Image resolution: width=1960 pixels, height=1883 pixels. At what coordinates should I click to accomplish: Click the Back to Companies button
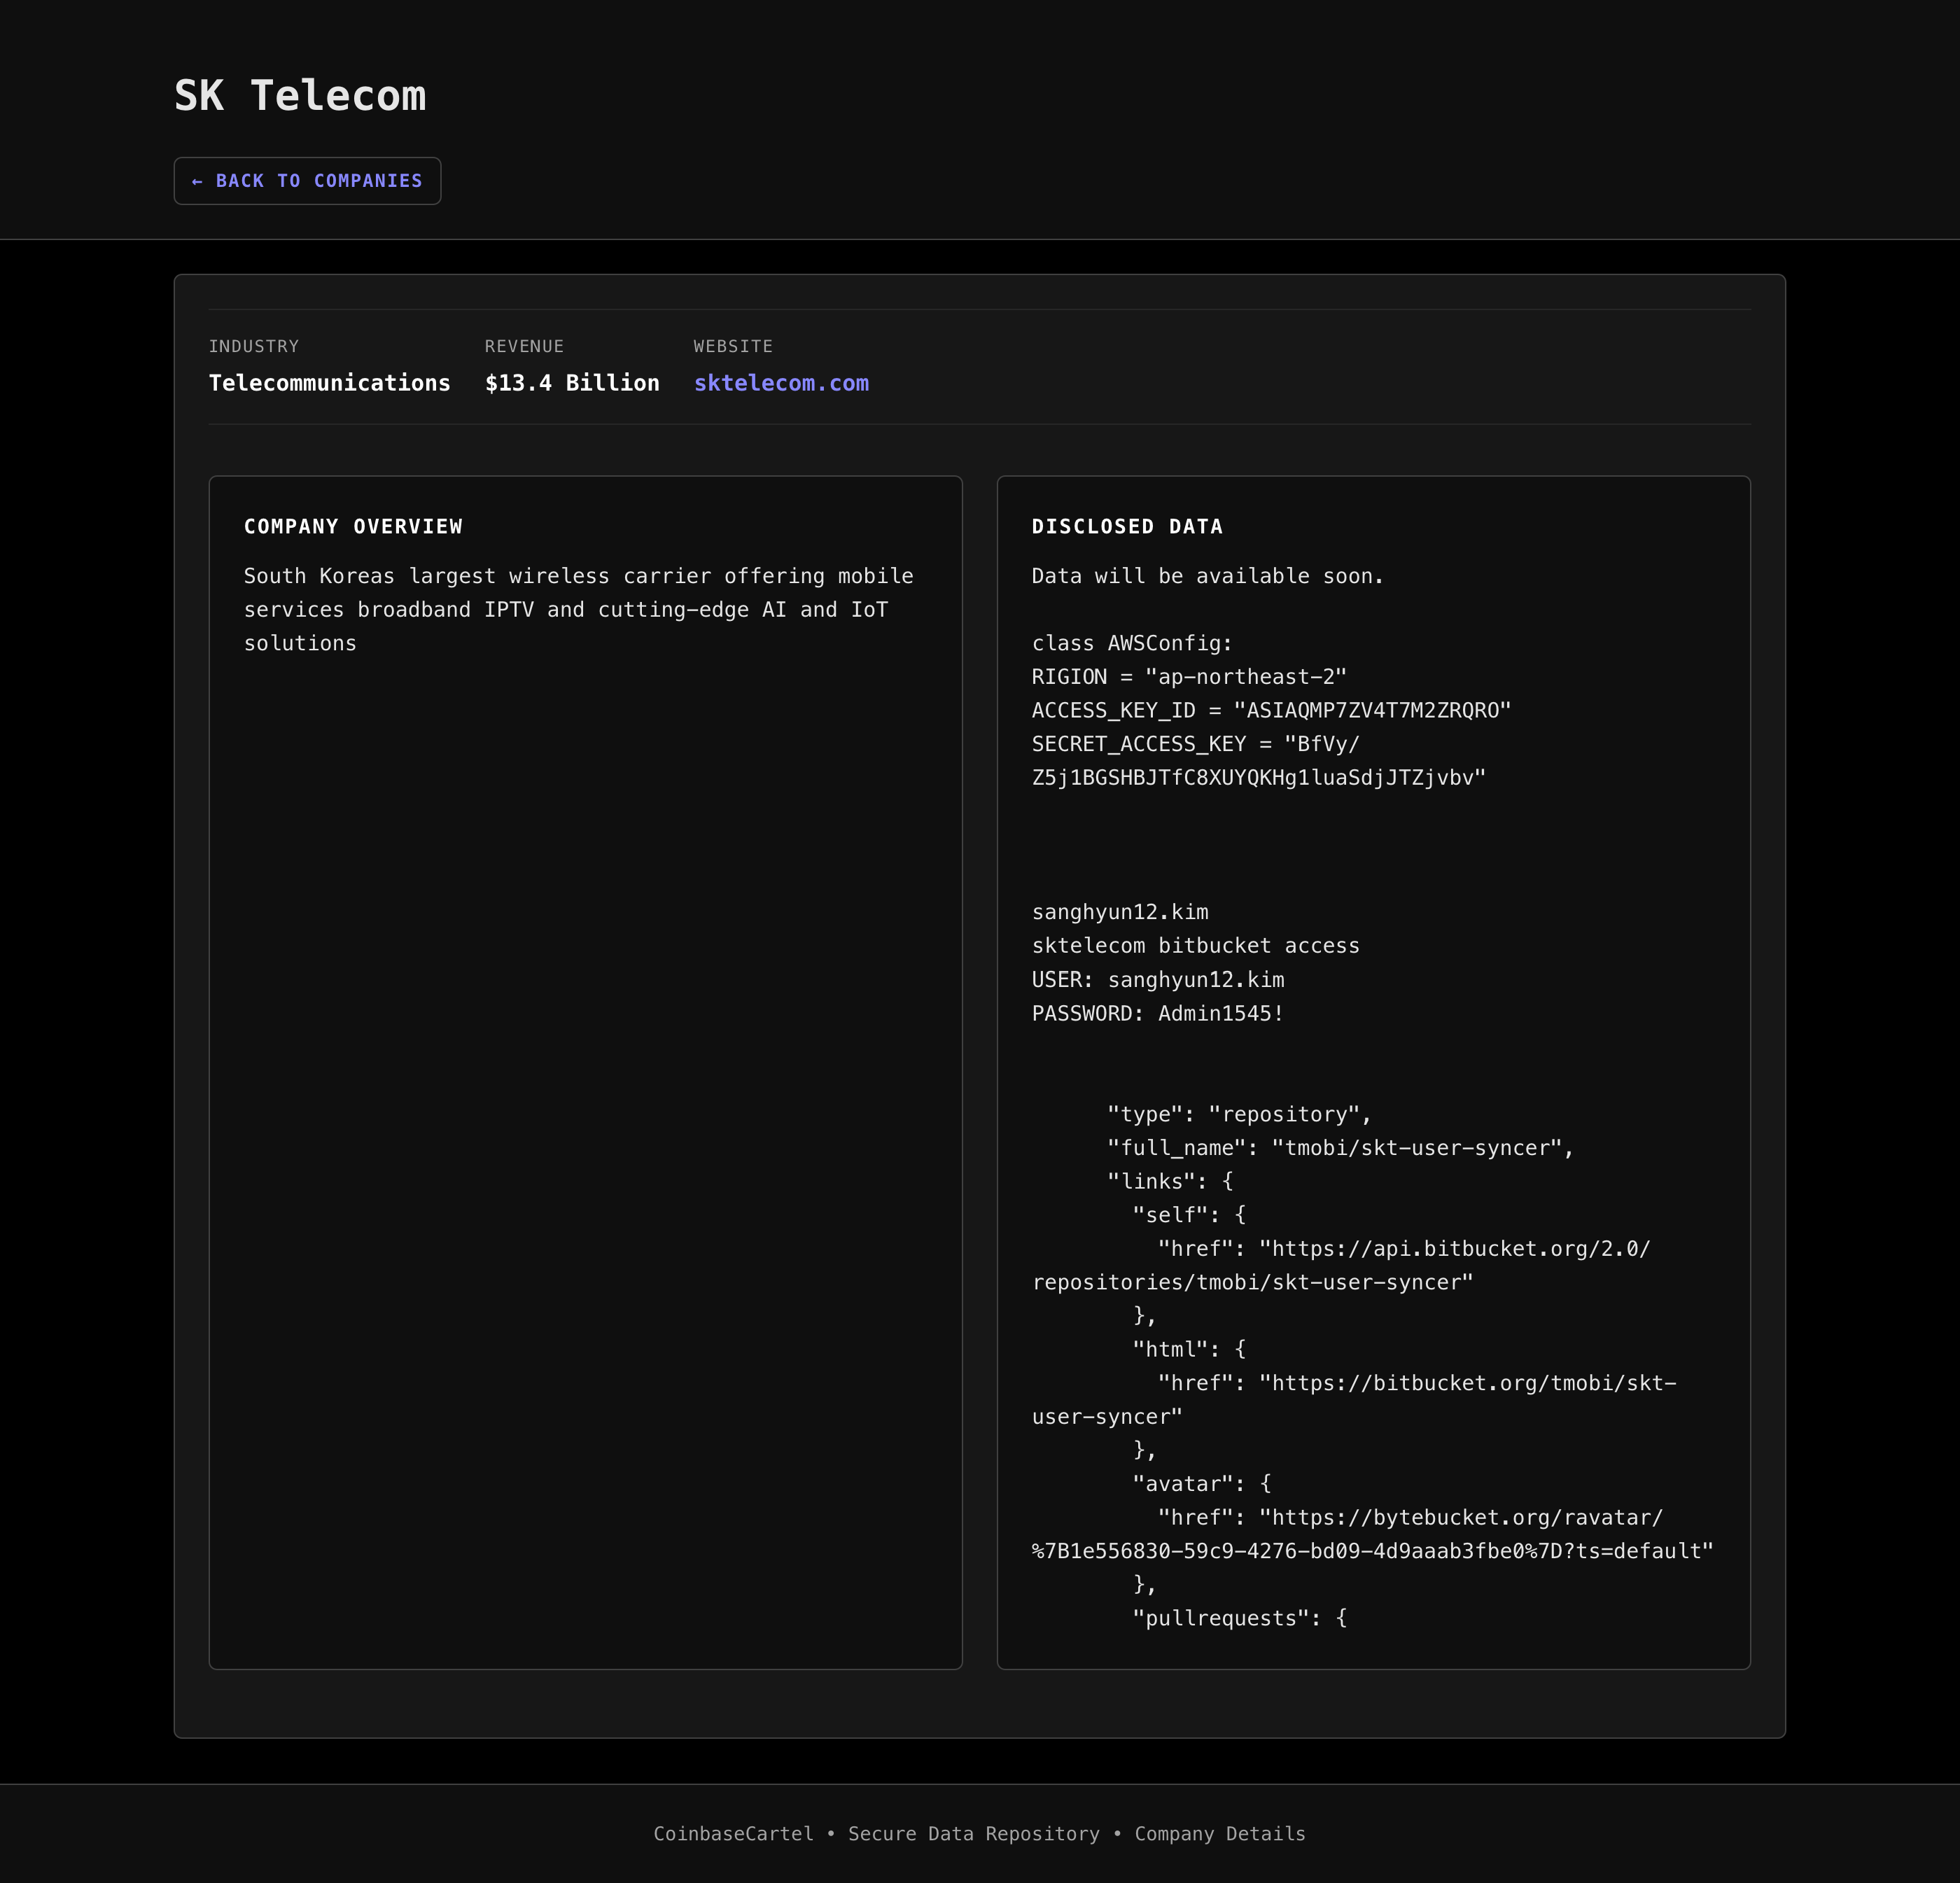tap(307, 181)
